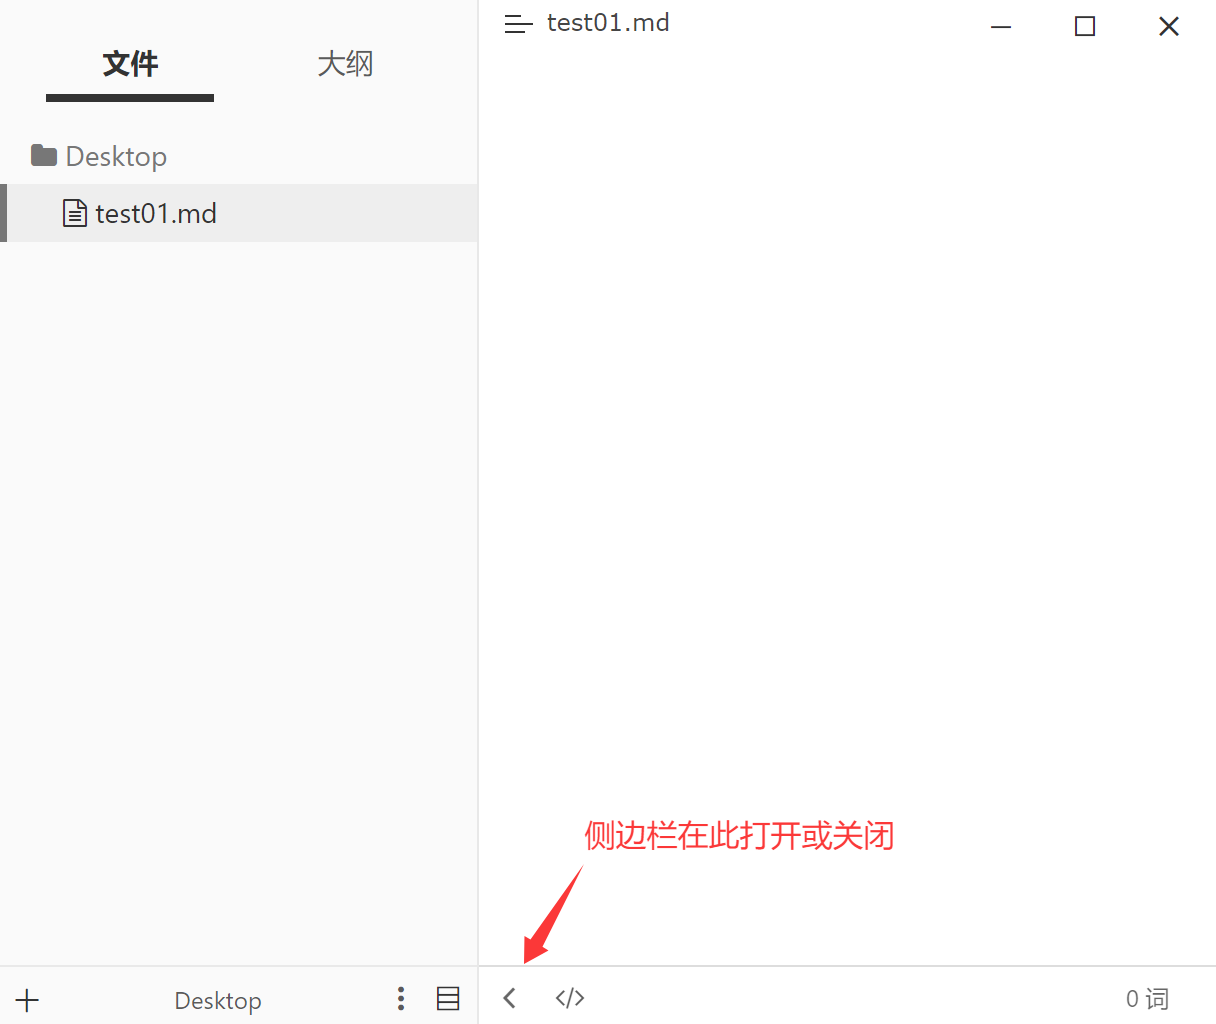The width and height of the screenshot is (1216, 1024).
Task: Click the folder icon next to Desktop
Action: [x=44, y=155]
